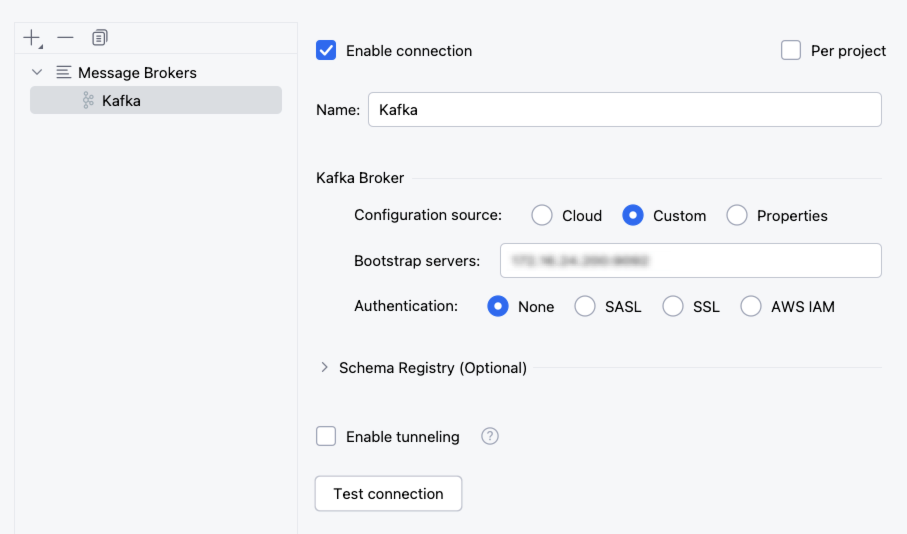Click the remove connection minus icon
Screen dimensions: 907x534
coord(65,37)
